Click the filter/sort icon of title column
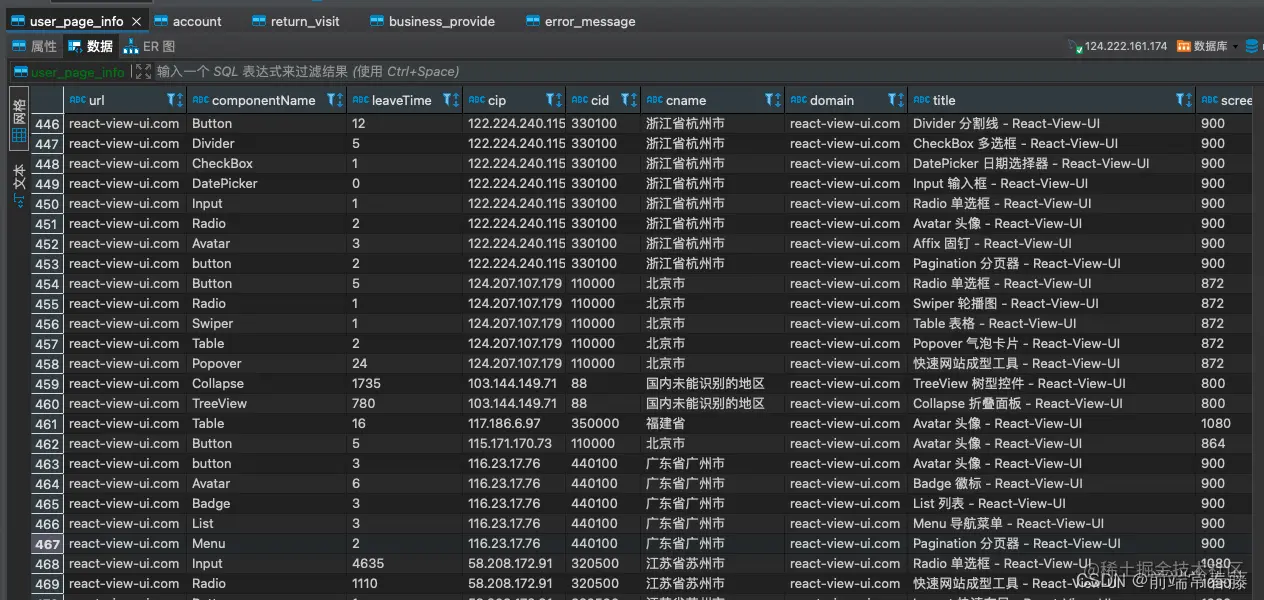This screenshot has width=1264, height=600. 1183,100
